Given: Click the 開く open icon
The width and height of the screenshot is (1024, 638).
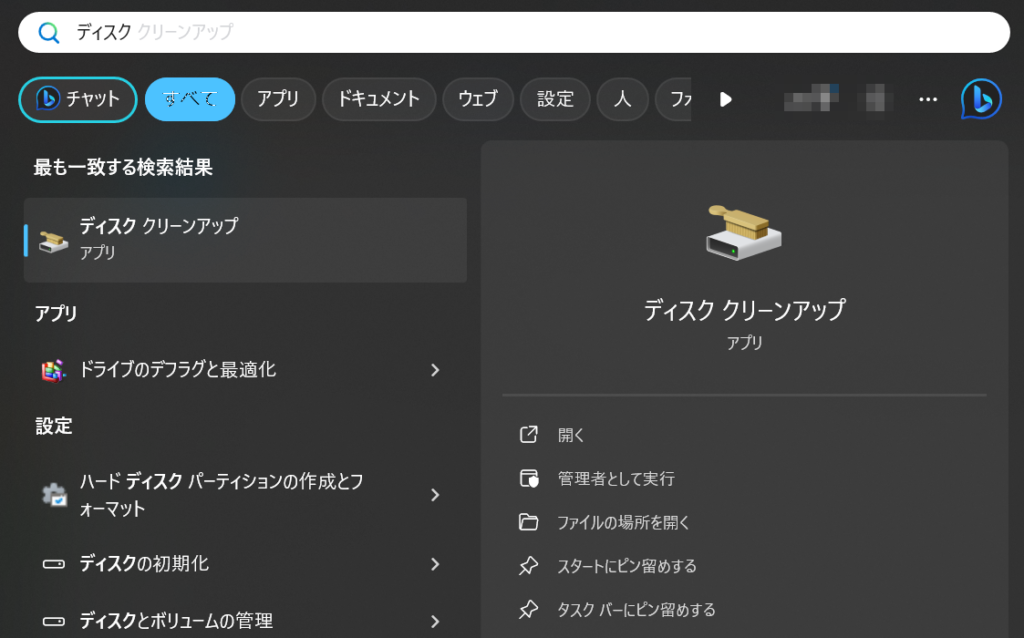Looking at the screenshot, I should [528, 435].
